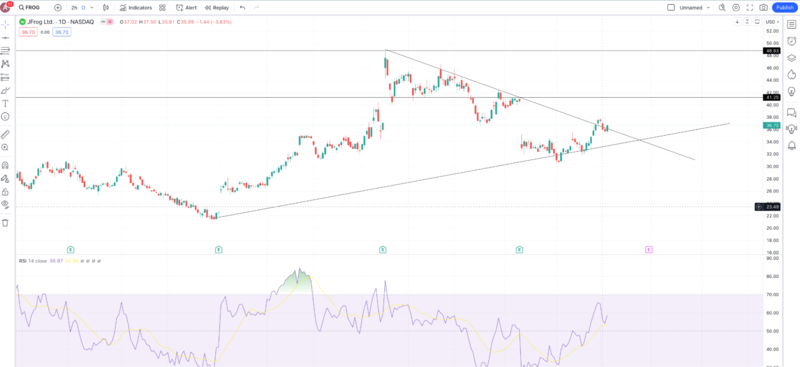The width and height of the screenshot is (800, 367).
Task: Open chart settings gear icon
Action: point(736,8)
